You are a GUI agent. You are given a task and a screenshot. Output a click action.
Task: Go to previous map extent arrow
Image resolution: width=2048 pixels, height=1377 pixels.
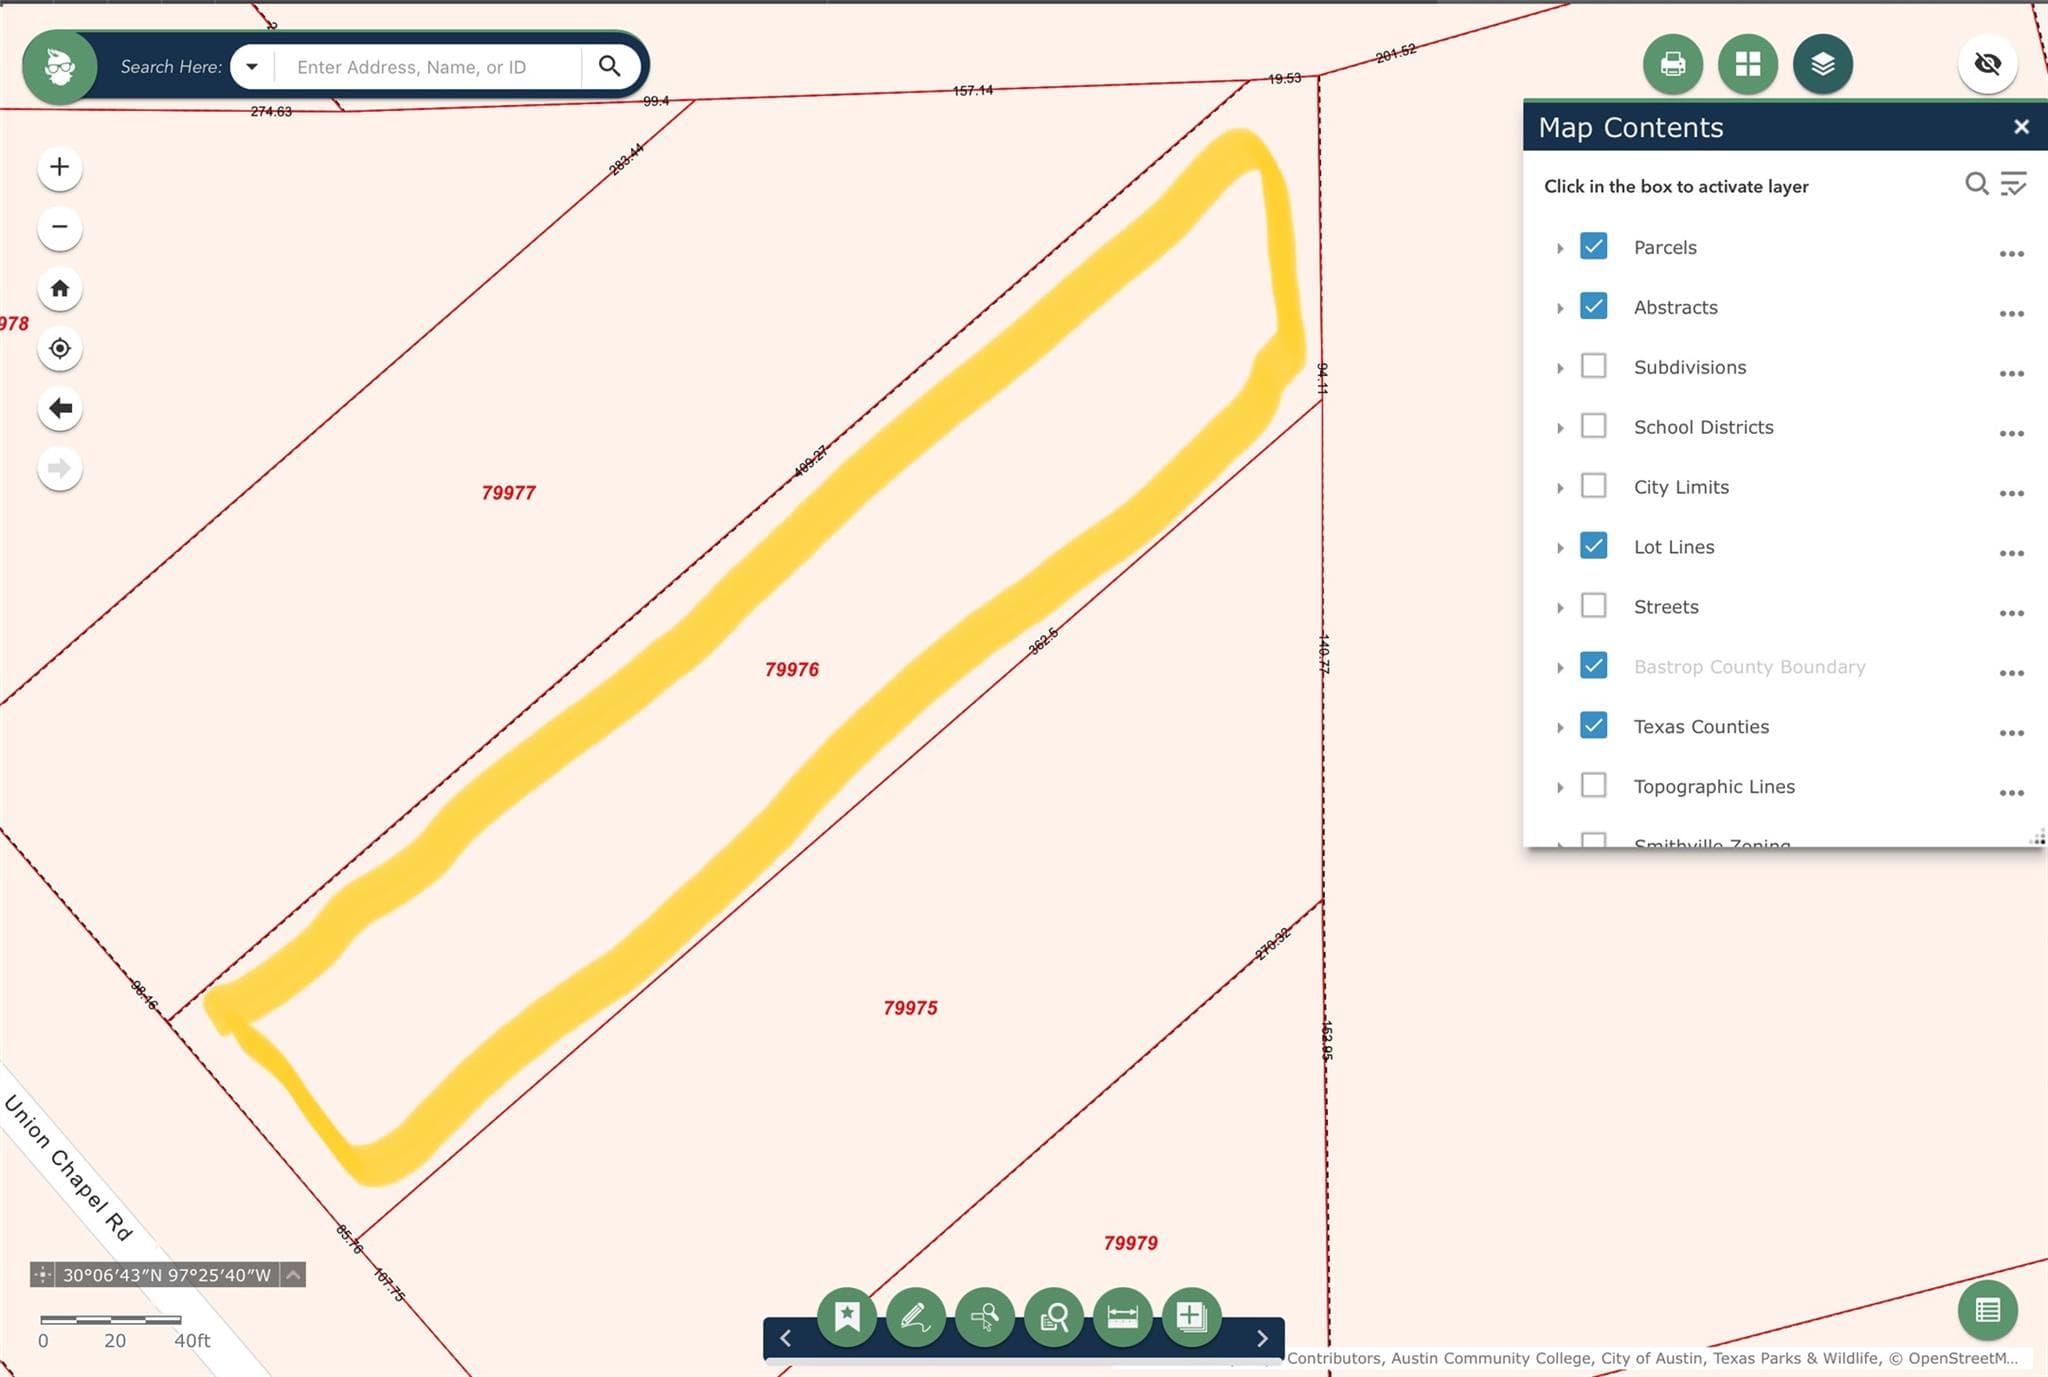[x=60, y=408]
